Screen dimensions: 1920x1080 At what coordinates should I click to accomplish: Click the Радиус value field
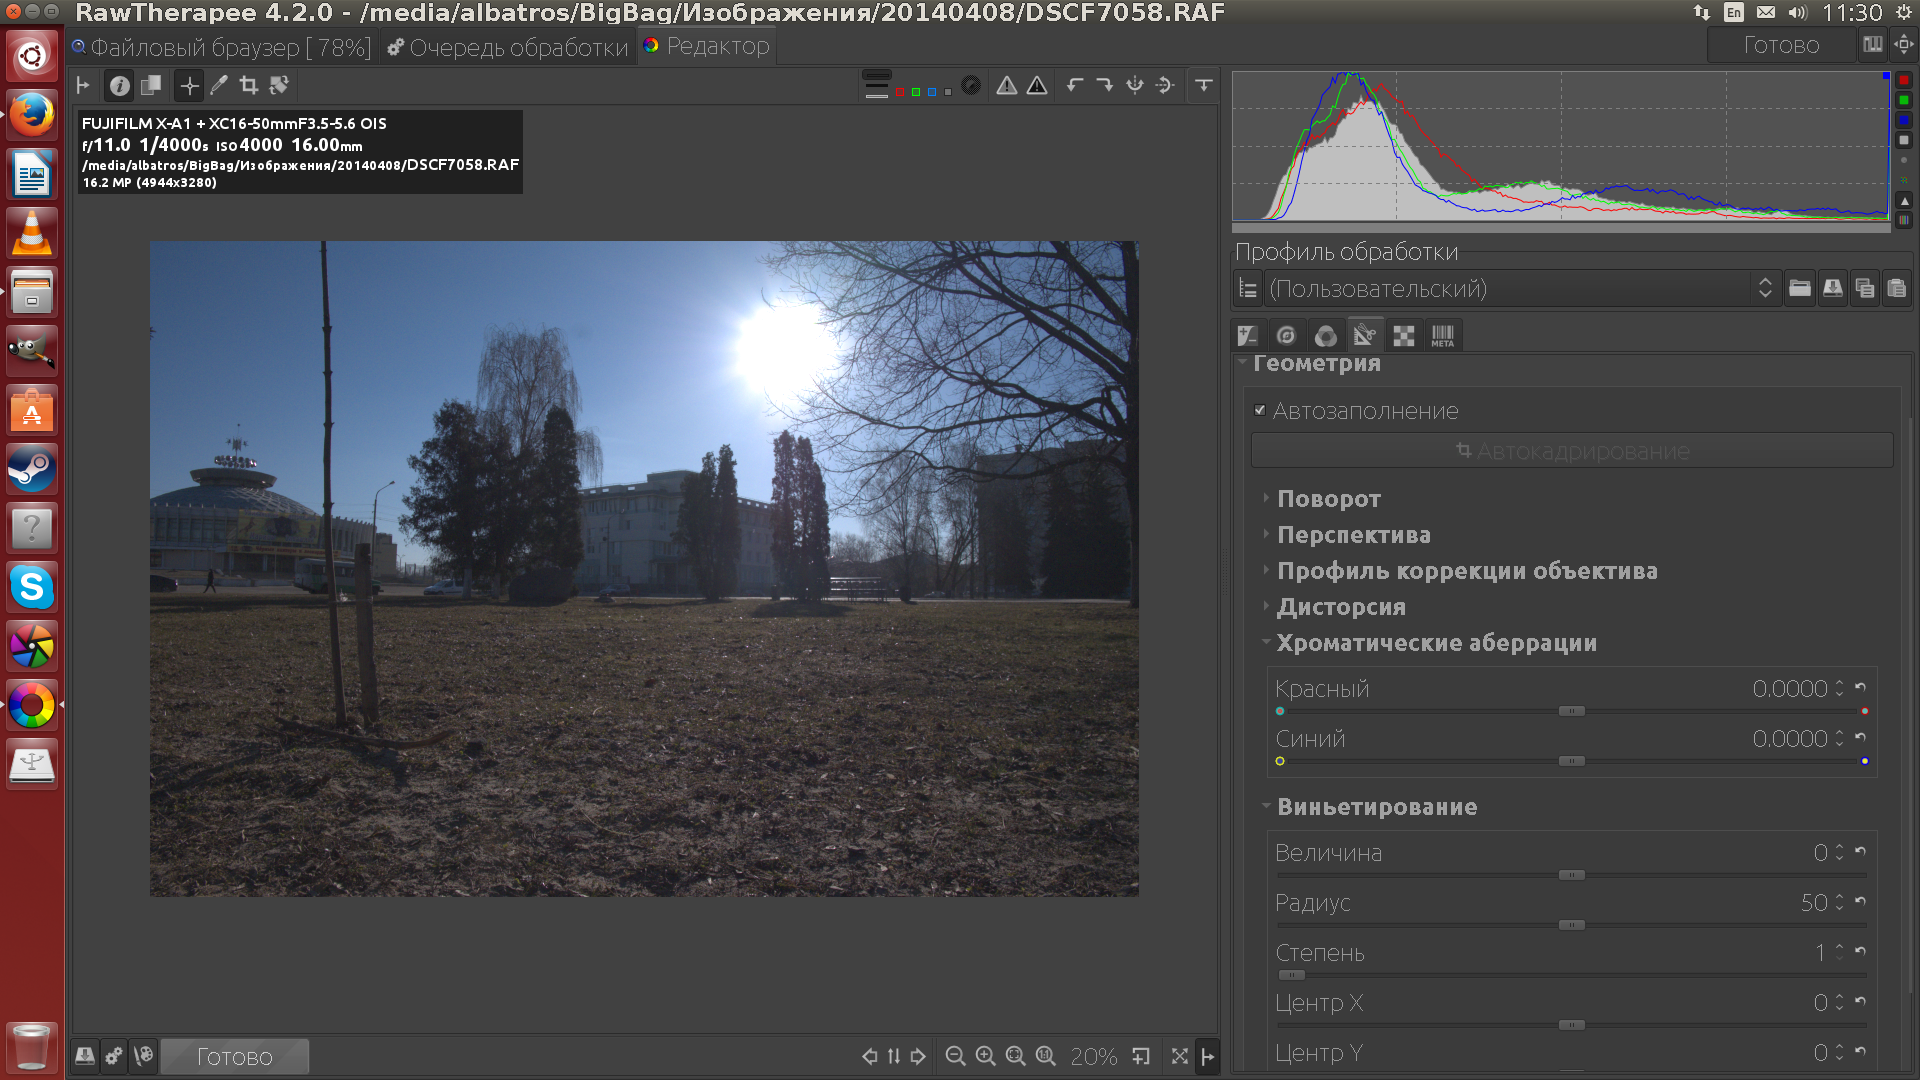[1813, 902]
